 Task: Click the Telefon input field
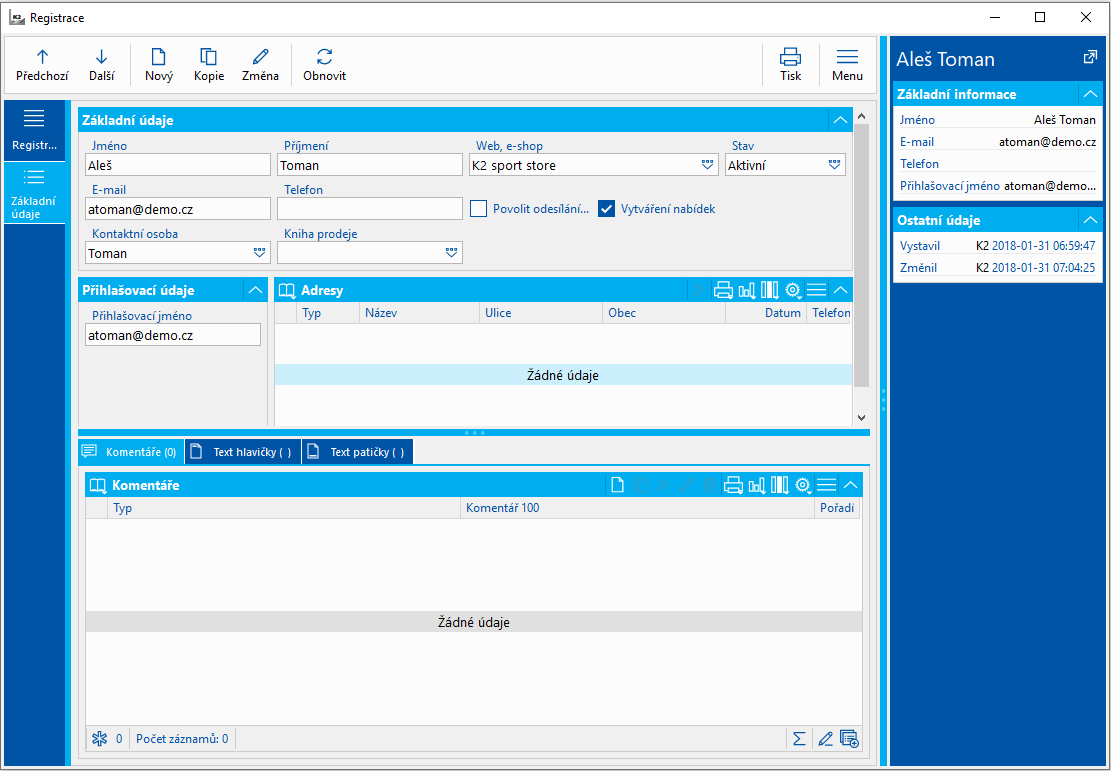pos(369,209)
